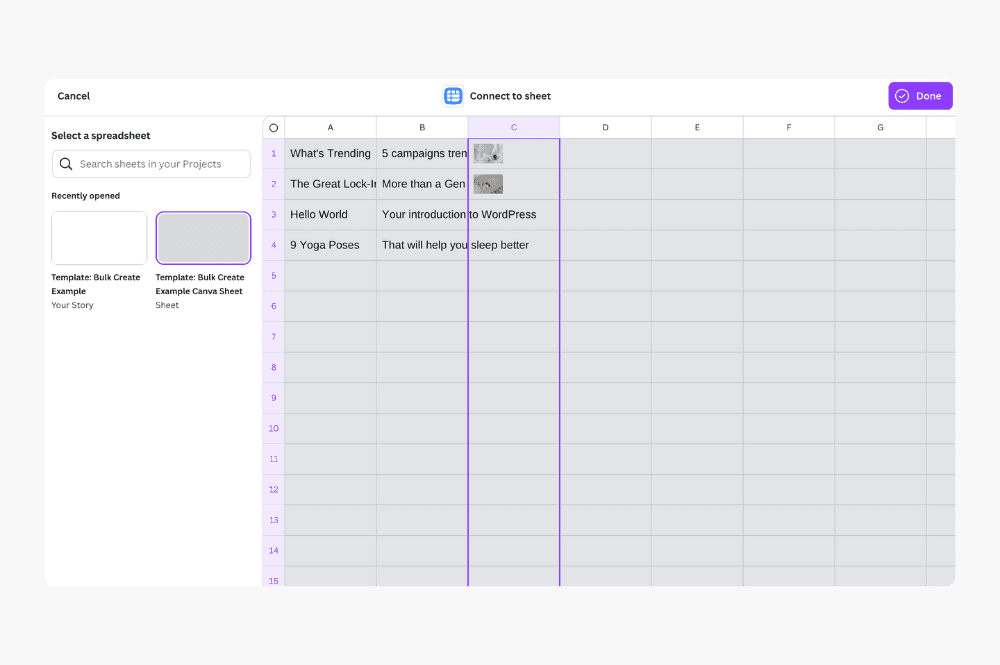This screenshot has height=665, width=1000.
Task: Select row 1 header
Action: coord(273,153)
